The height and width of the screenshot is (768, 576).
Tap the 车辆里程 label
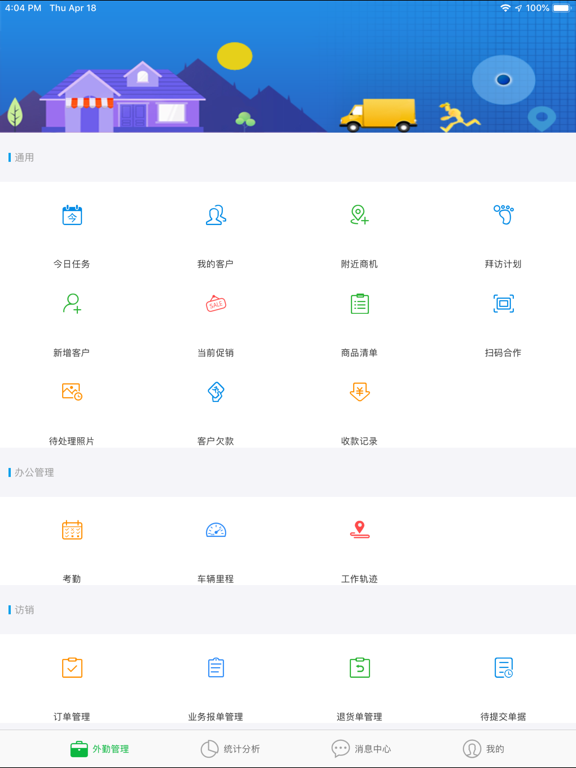(x=216, y=579)
